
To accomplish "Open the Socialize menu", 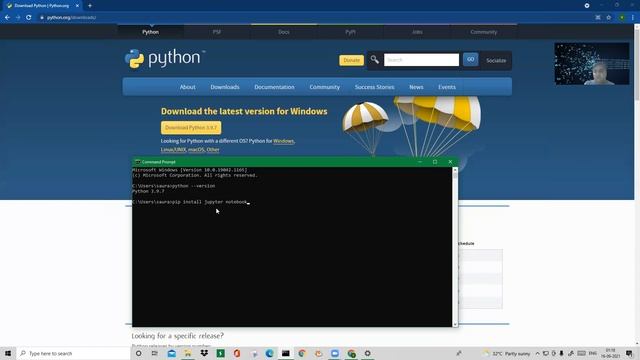I will tap(496, 60).
